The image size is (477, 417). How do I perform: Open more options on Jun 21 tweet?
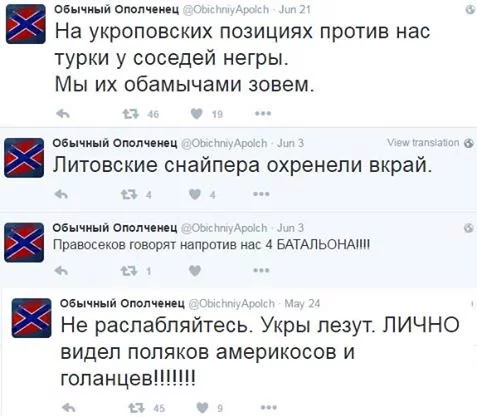click(x=263, y=114)
